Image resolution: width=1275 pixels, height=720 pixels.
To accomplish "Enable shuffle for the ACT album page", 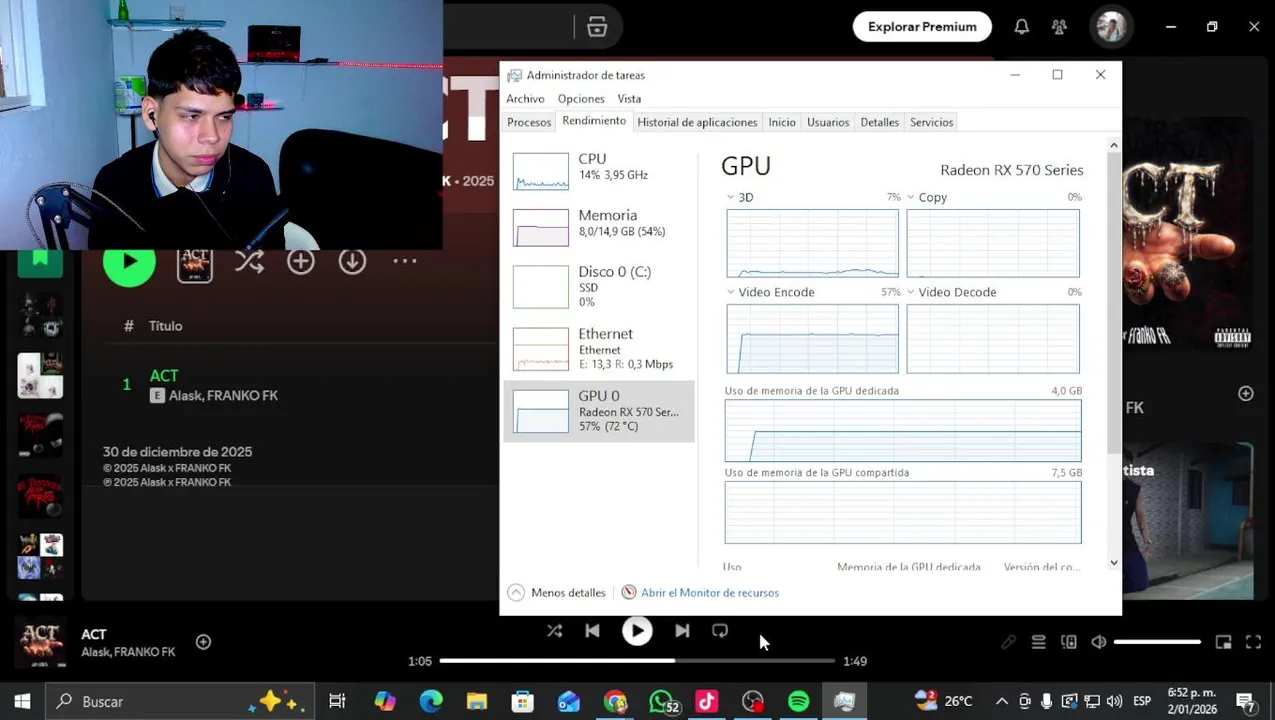I will (249, 261).
